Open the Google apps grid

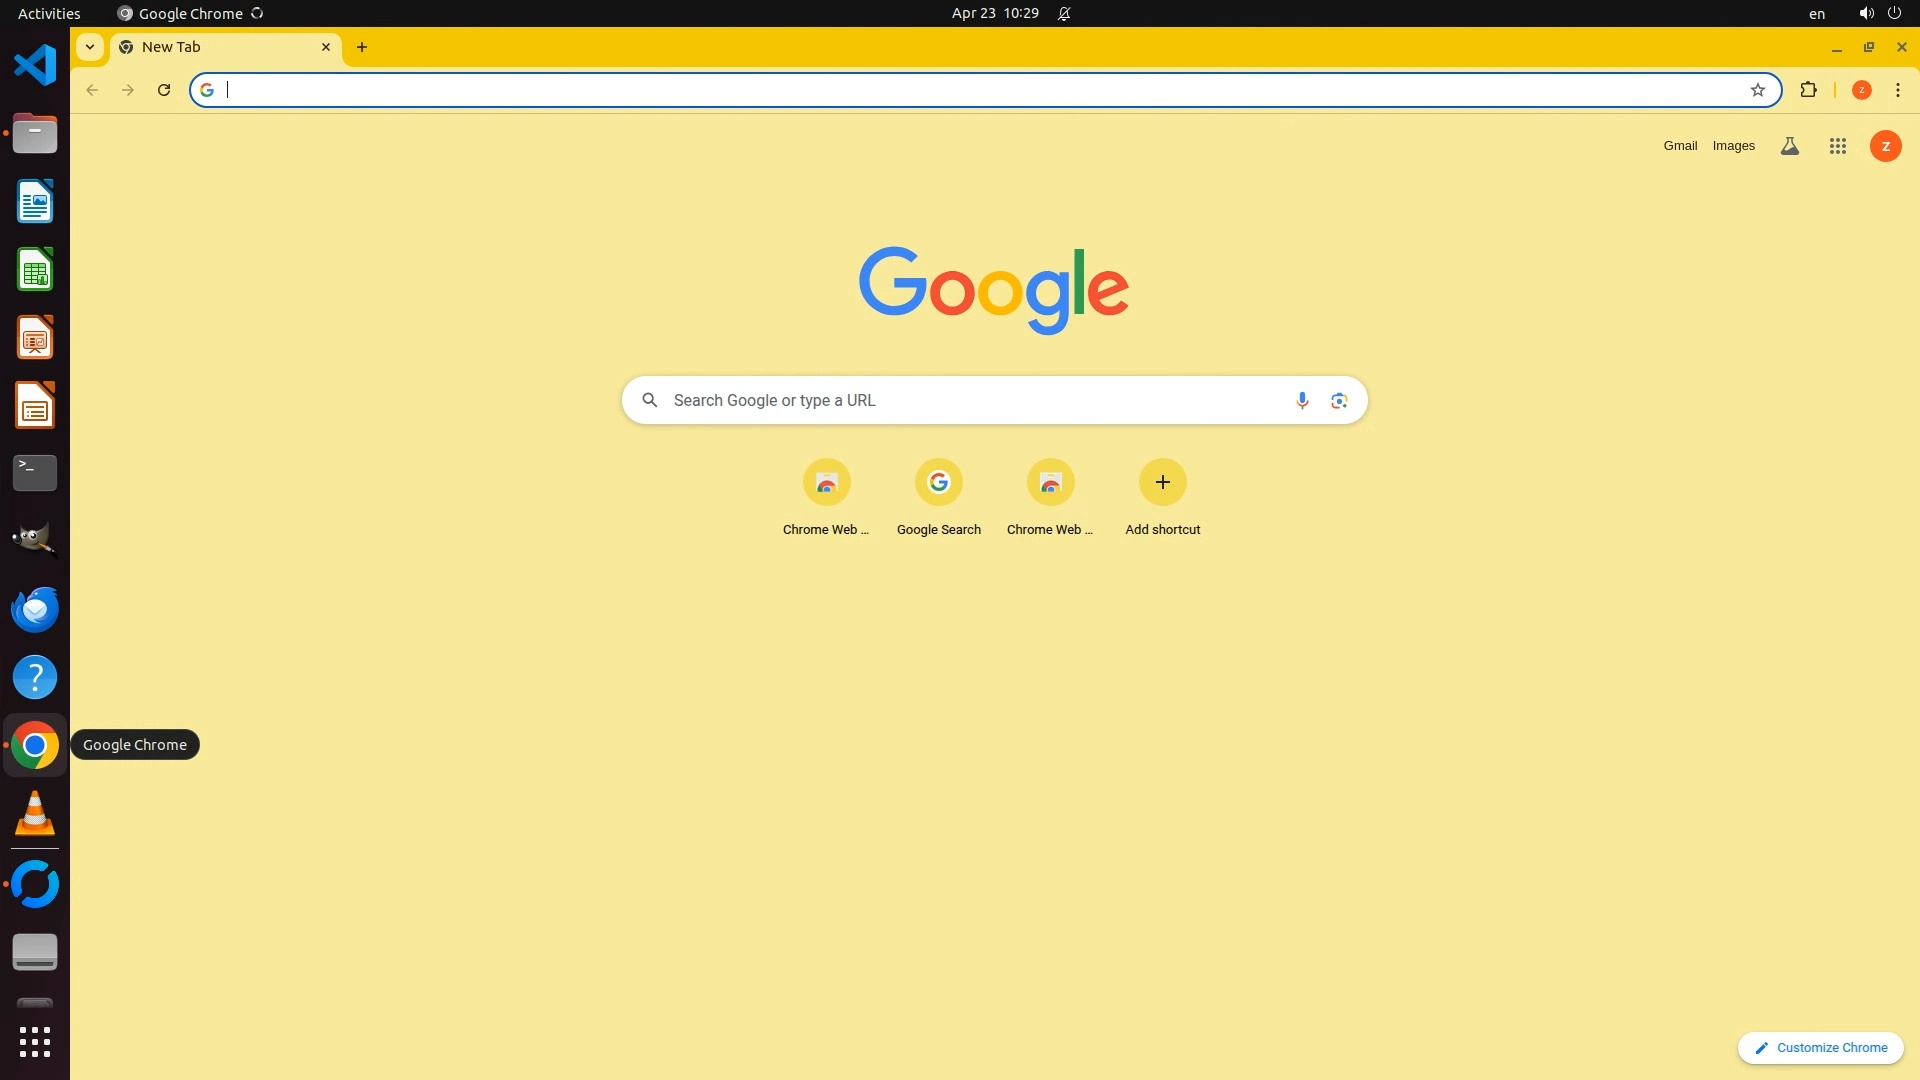[x=1837, y=146]
